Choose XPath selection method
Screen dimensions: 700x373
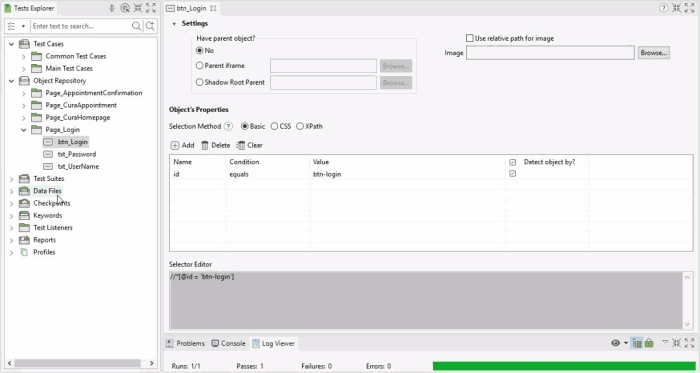(300, 126)
